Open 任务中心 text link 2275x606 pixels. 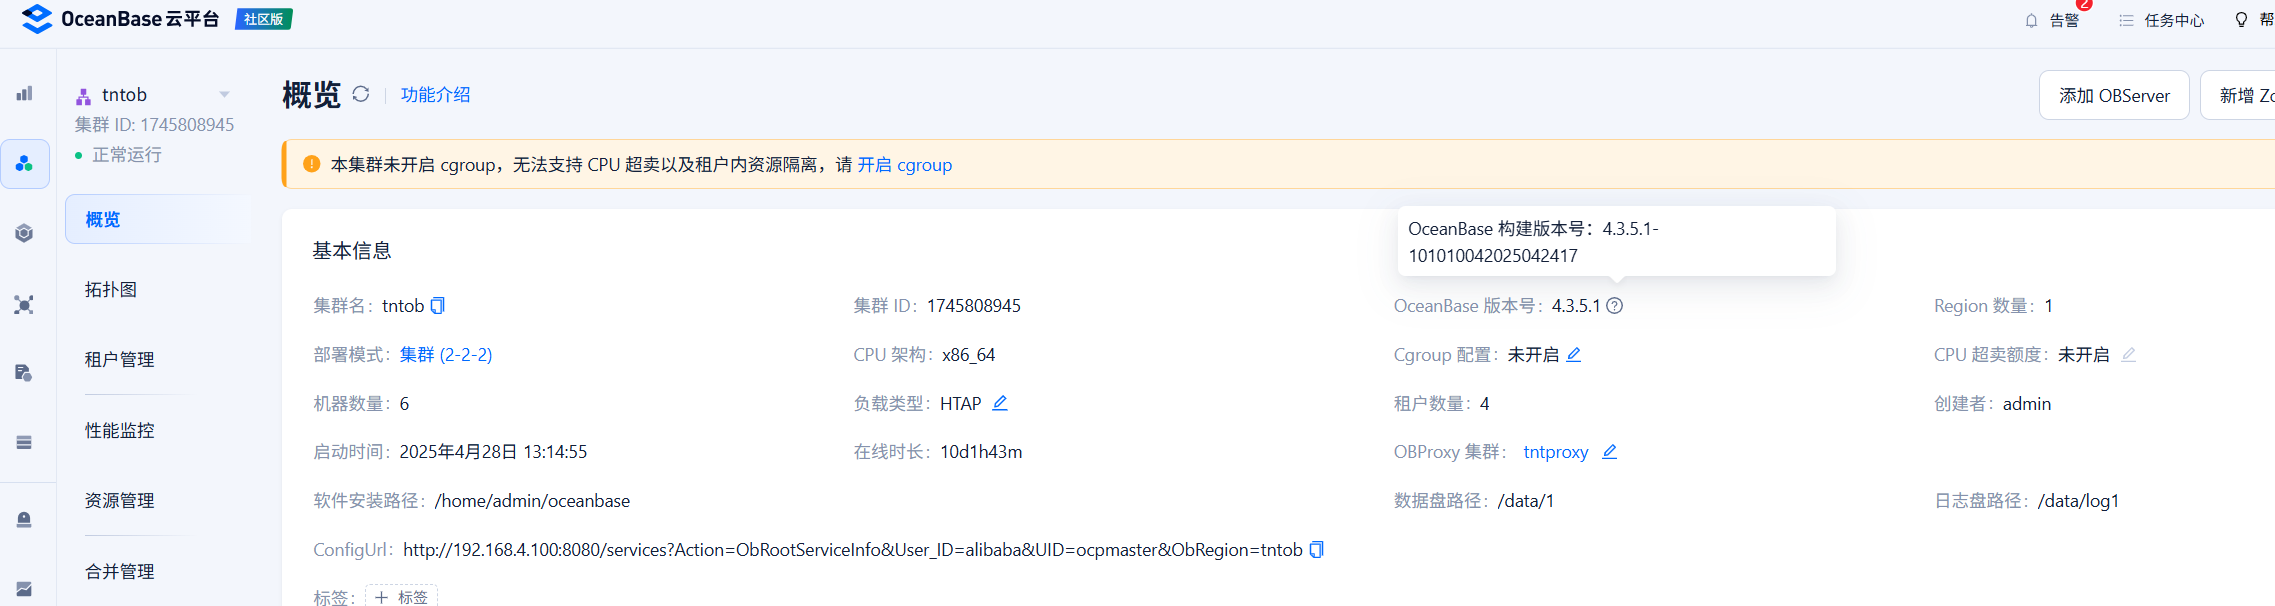[x=2174, y=20]
